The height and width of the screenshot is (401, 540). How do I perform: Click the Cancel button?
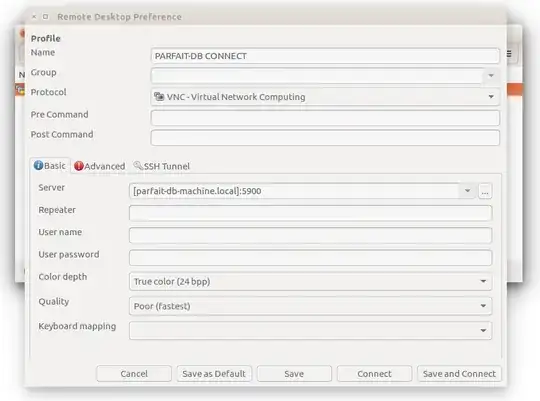[x=134, y=374]
